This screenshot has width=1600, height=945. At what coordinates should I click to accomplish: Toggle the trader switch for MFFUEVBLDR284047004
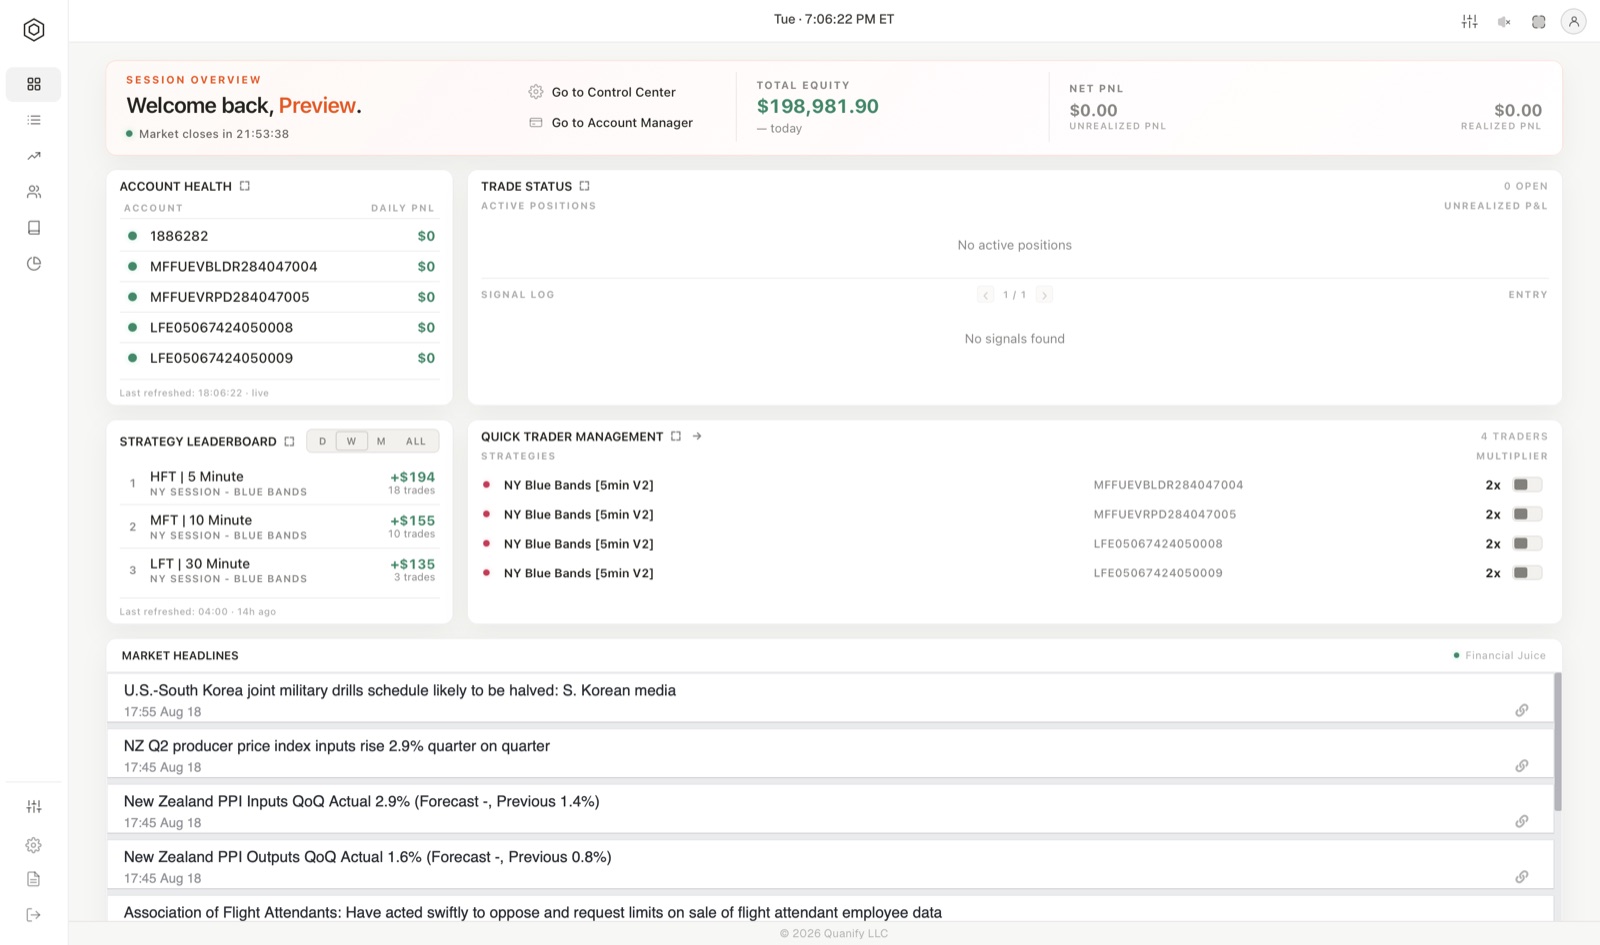[1527, 485]
